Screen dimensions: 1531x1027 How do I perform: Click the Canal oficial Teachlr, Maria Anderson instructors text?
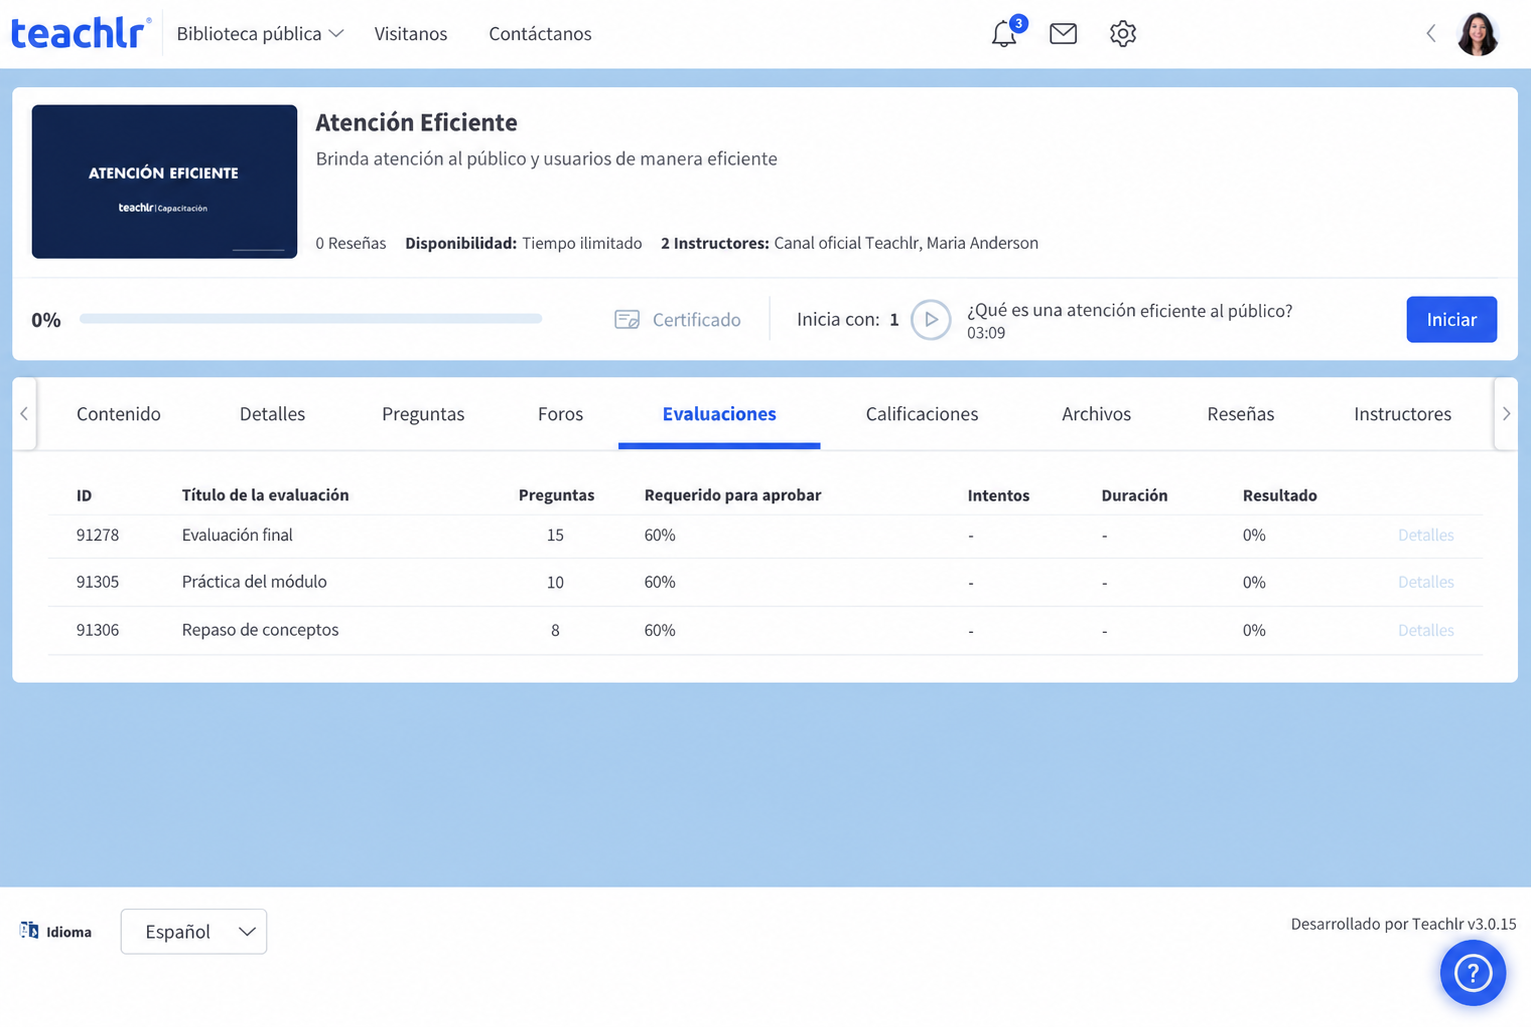pyautogui.click(x=906, y=243)
